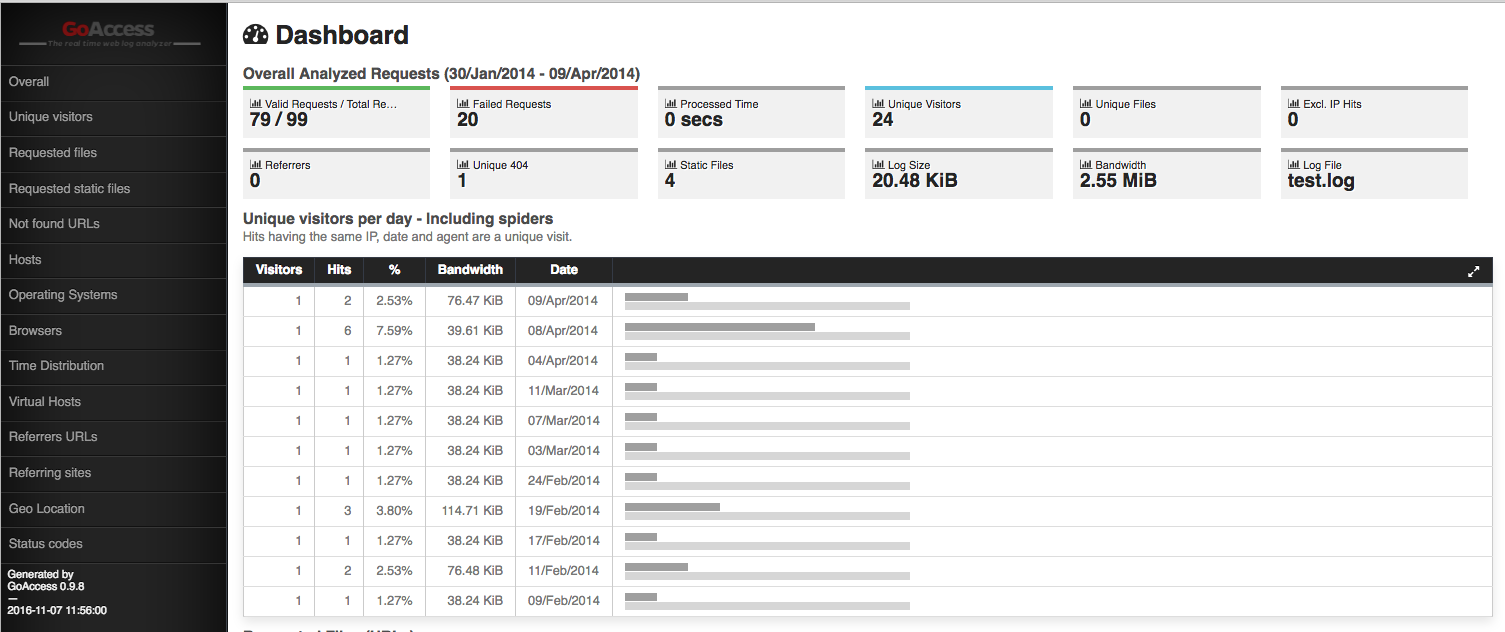Click the 11/Mar/2014 date cell
1505x632 pixels.
click(x=563, y=391)
